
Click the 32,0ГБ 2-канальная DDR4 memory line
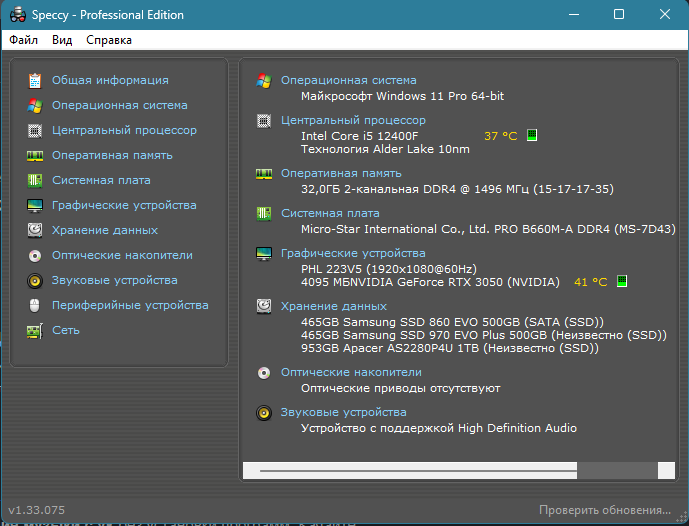tap(457, 189)
